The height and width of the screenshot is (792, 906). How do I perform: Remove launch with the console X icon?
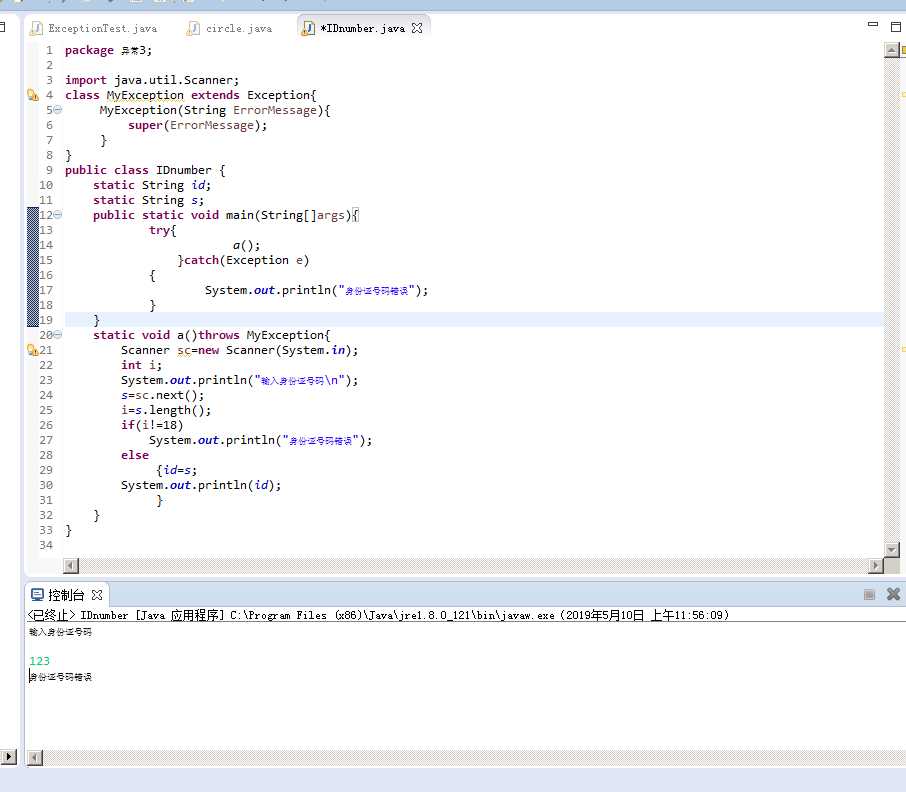pyautogui.click(x=893, y=594)
